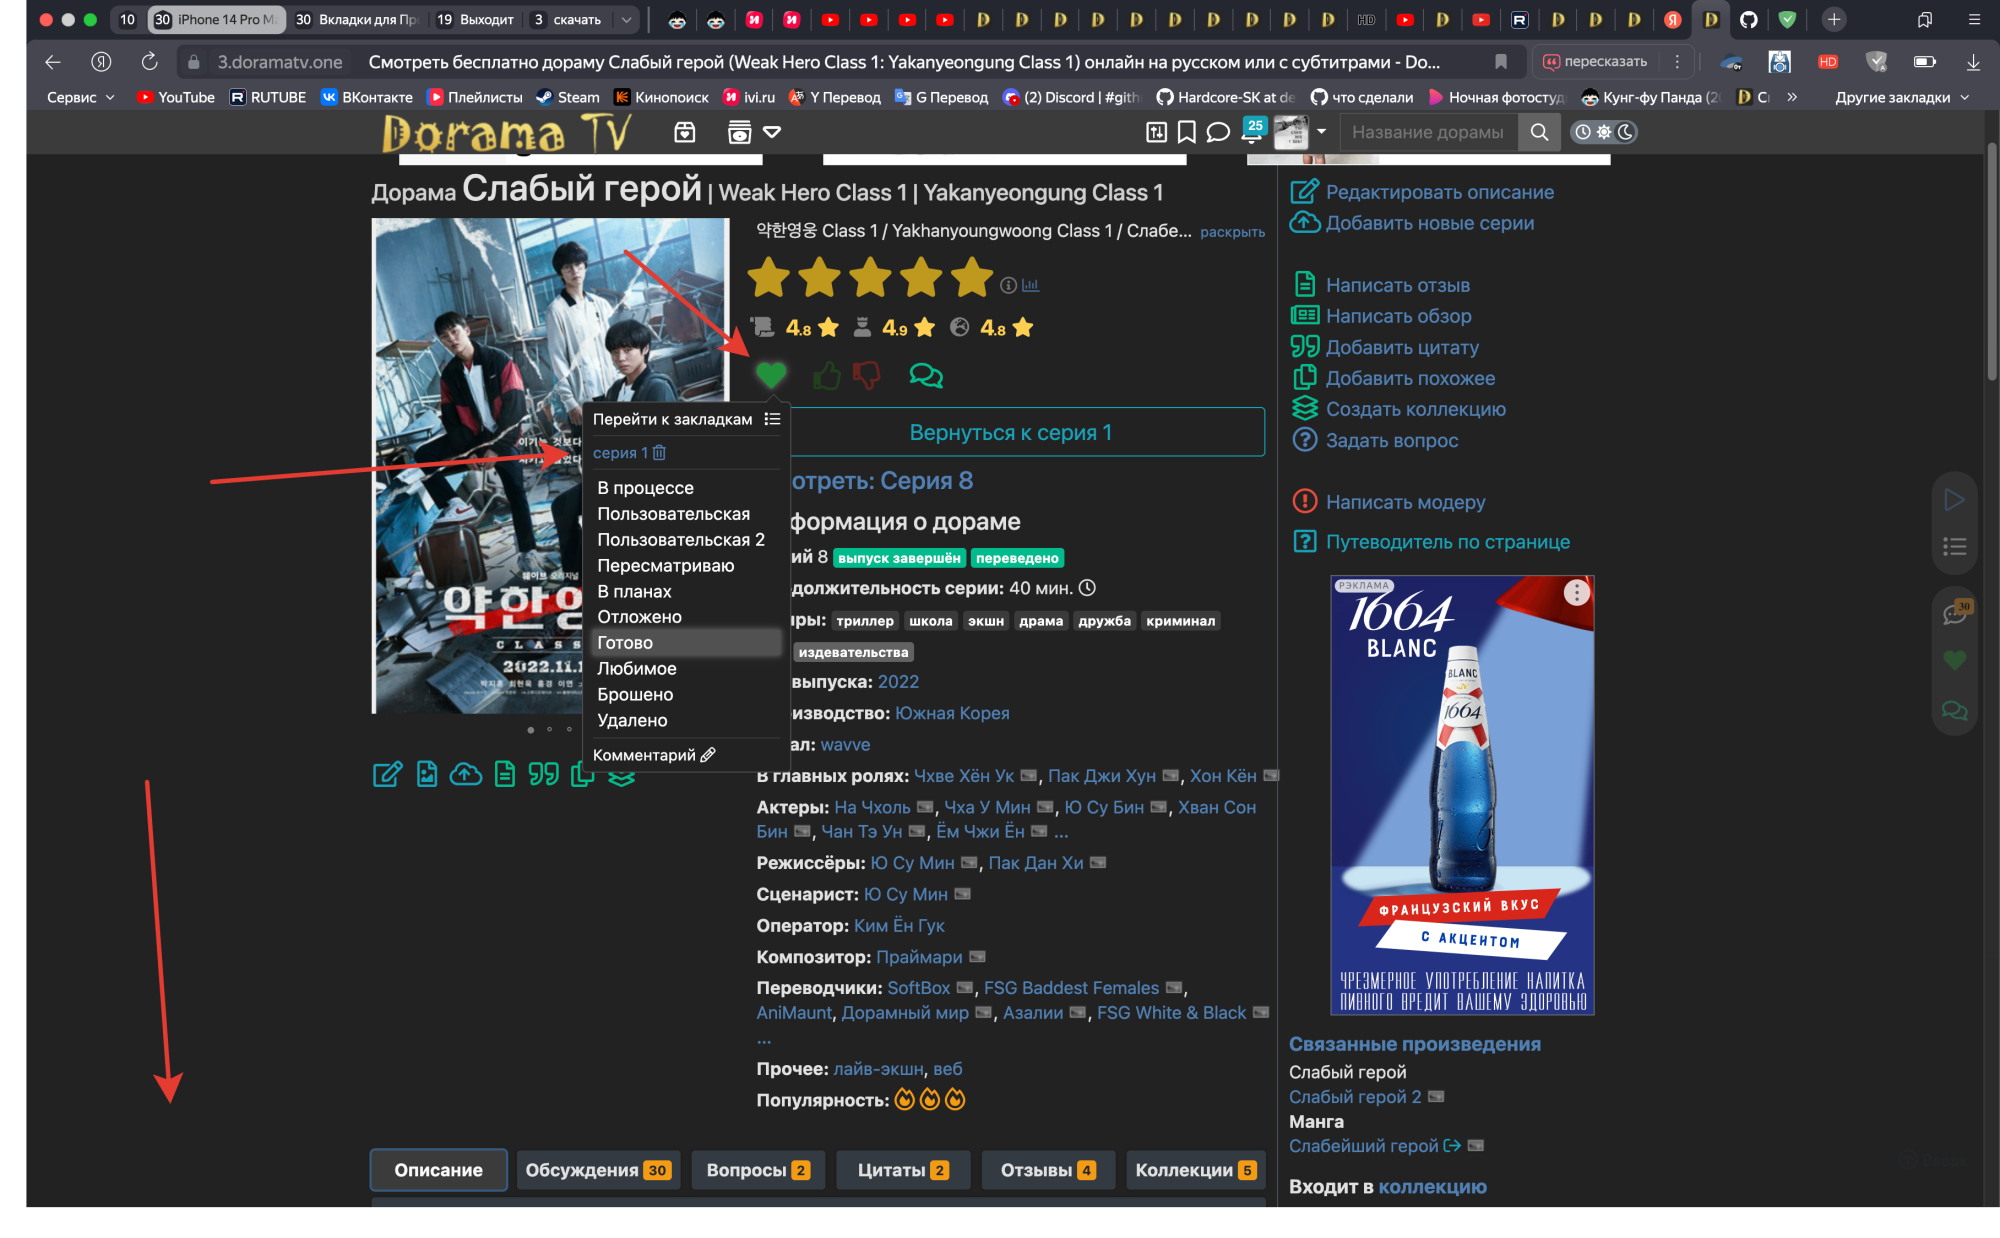Viewport: 2000px width, 1238px height.
Task: Select 'Готово' in the bookmark status menu
Action: (625, 643)
